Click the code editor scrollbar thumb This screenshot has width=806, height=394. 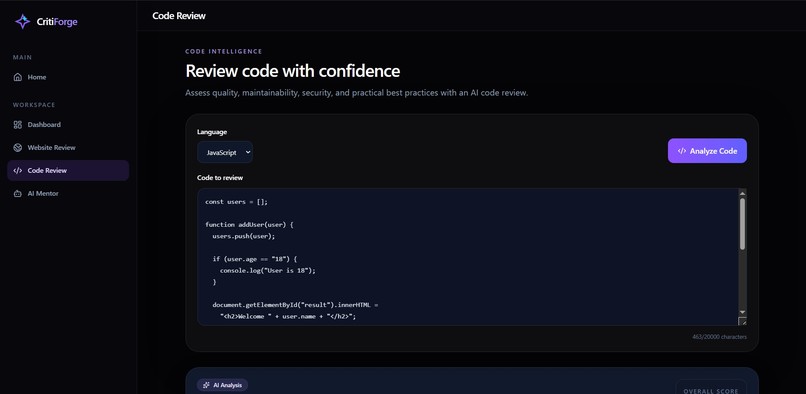click(742, 224)
